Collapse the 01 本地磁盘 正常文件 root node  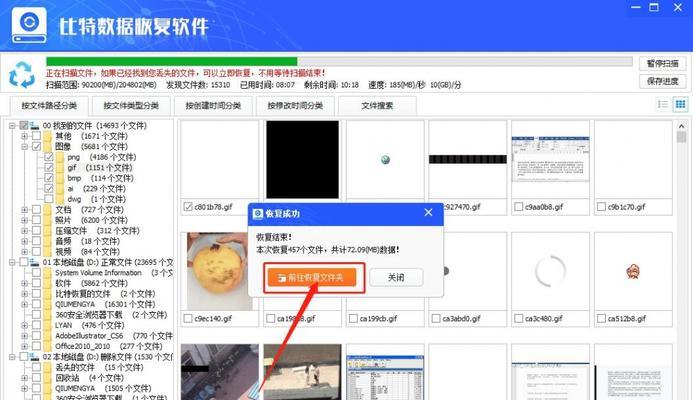pos(12,262)
